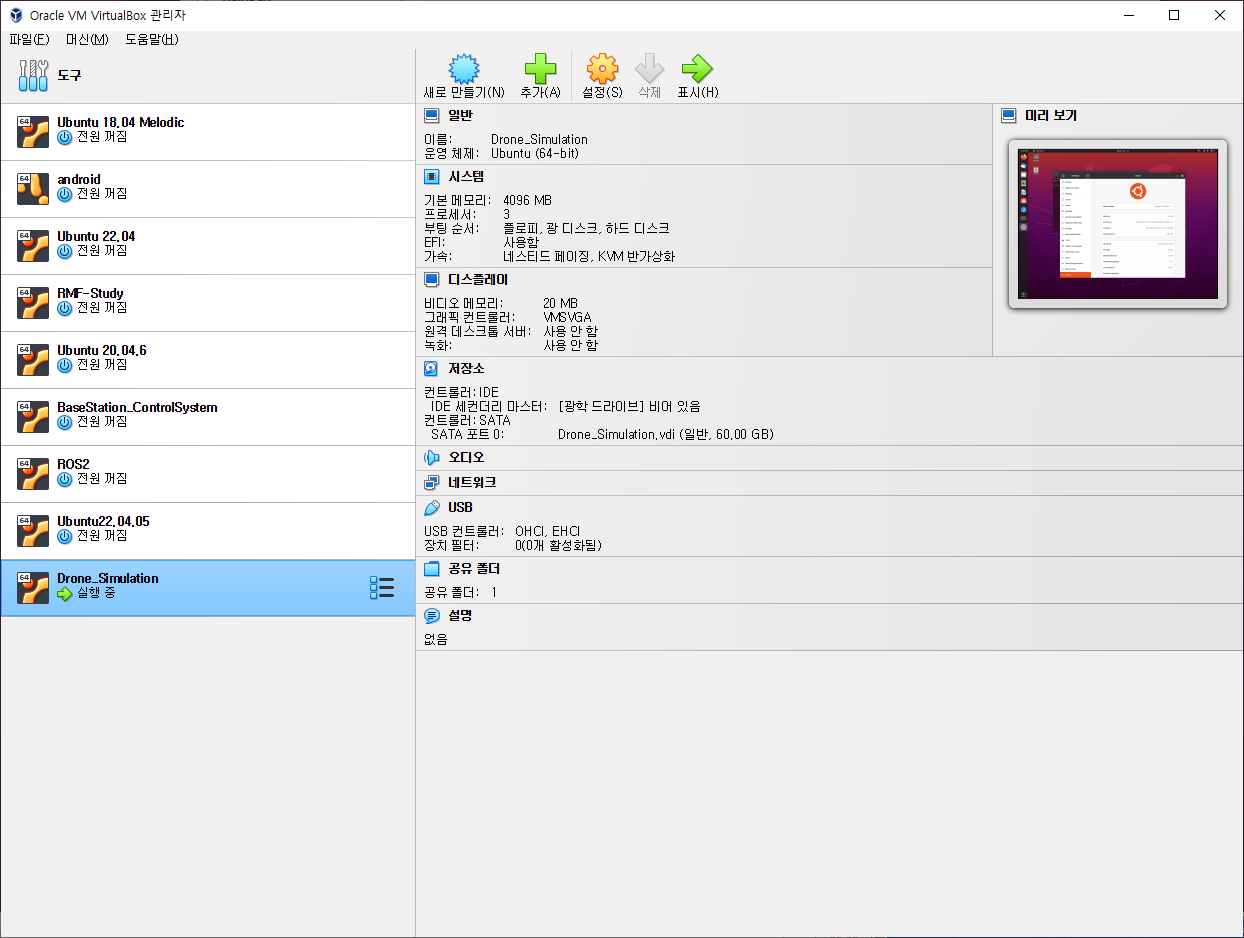Select the RMF-Study machine entry
This screenshot has height=938, width=1244.
coord(207,302)
